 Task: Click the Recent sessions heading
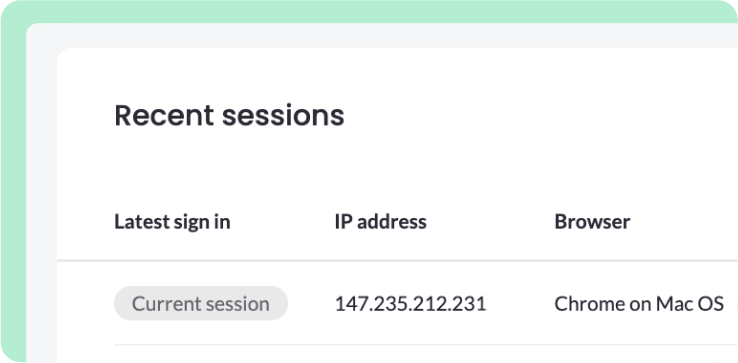tap(230, 115)
